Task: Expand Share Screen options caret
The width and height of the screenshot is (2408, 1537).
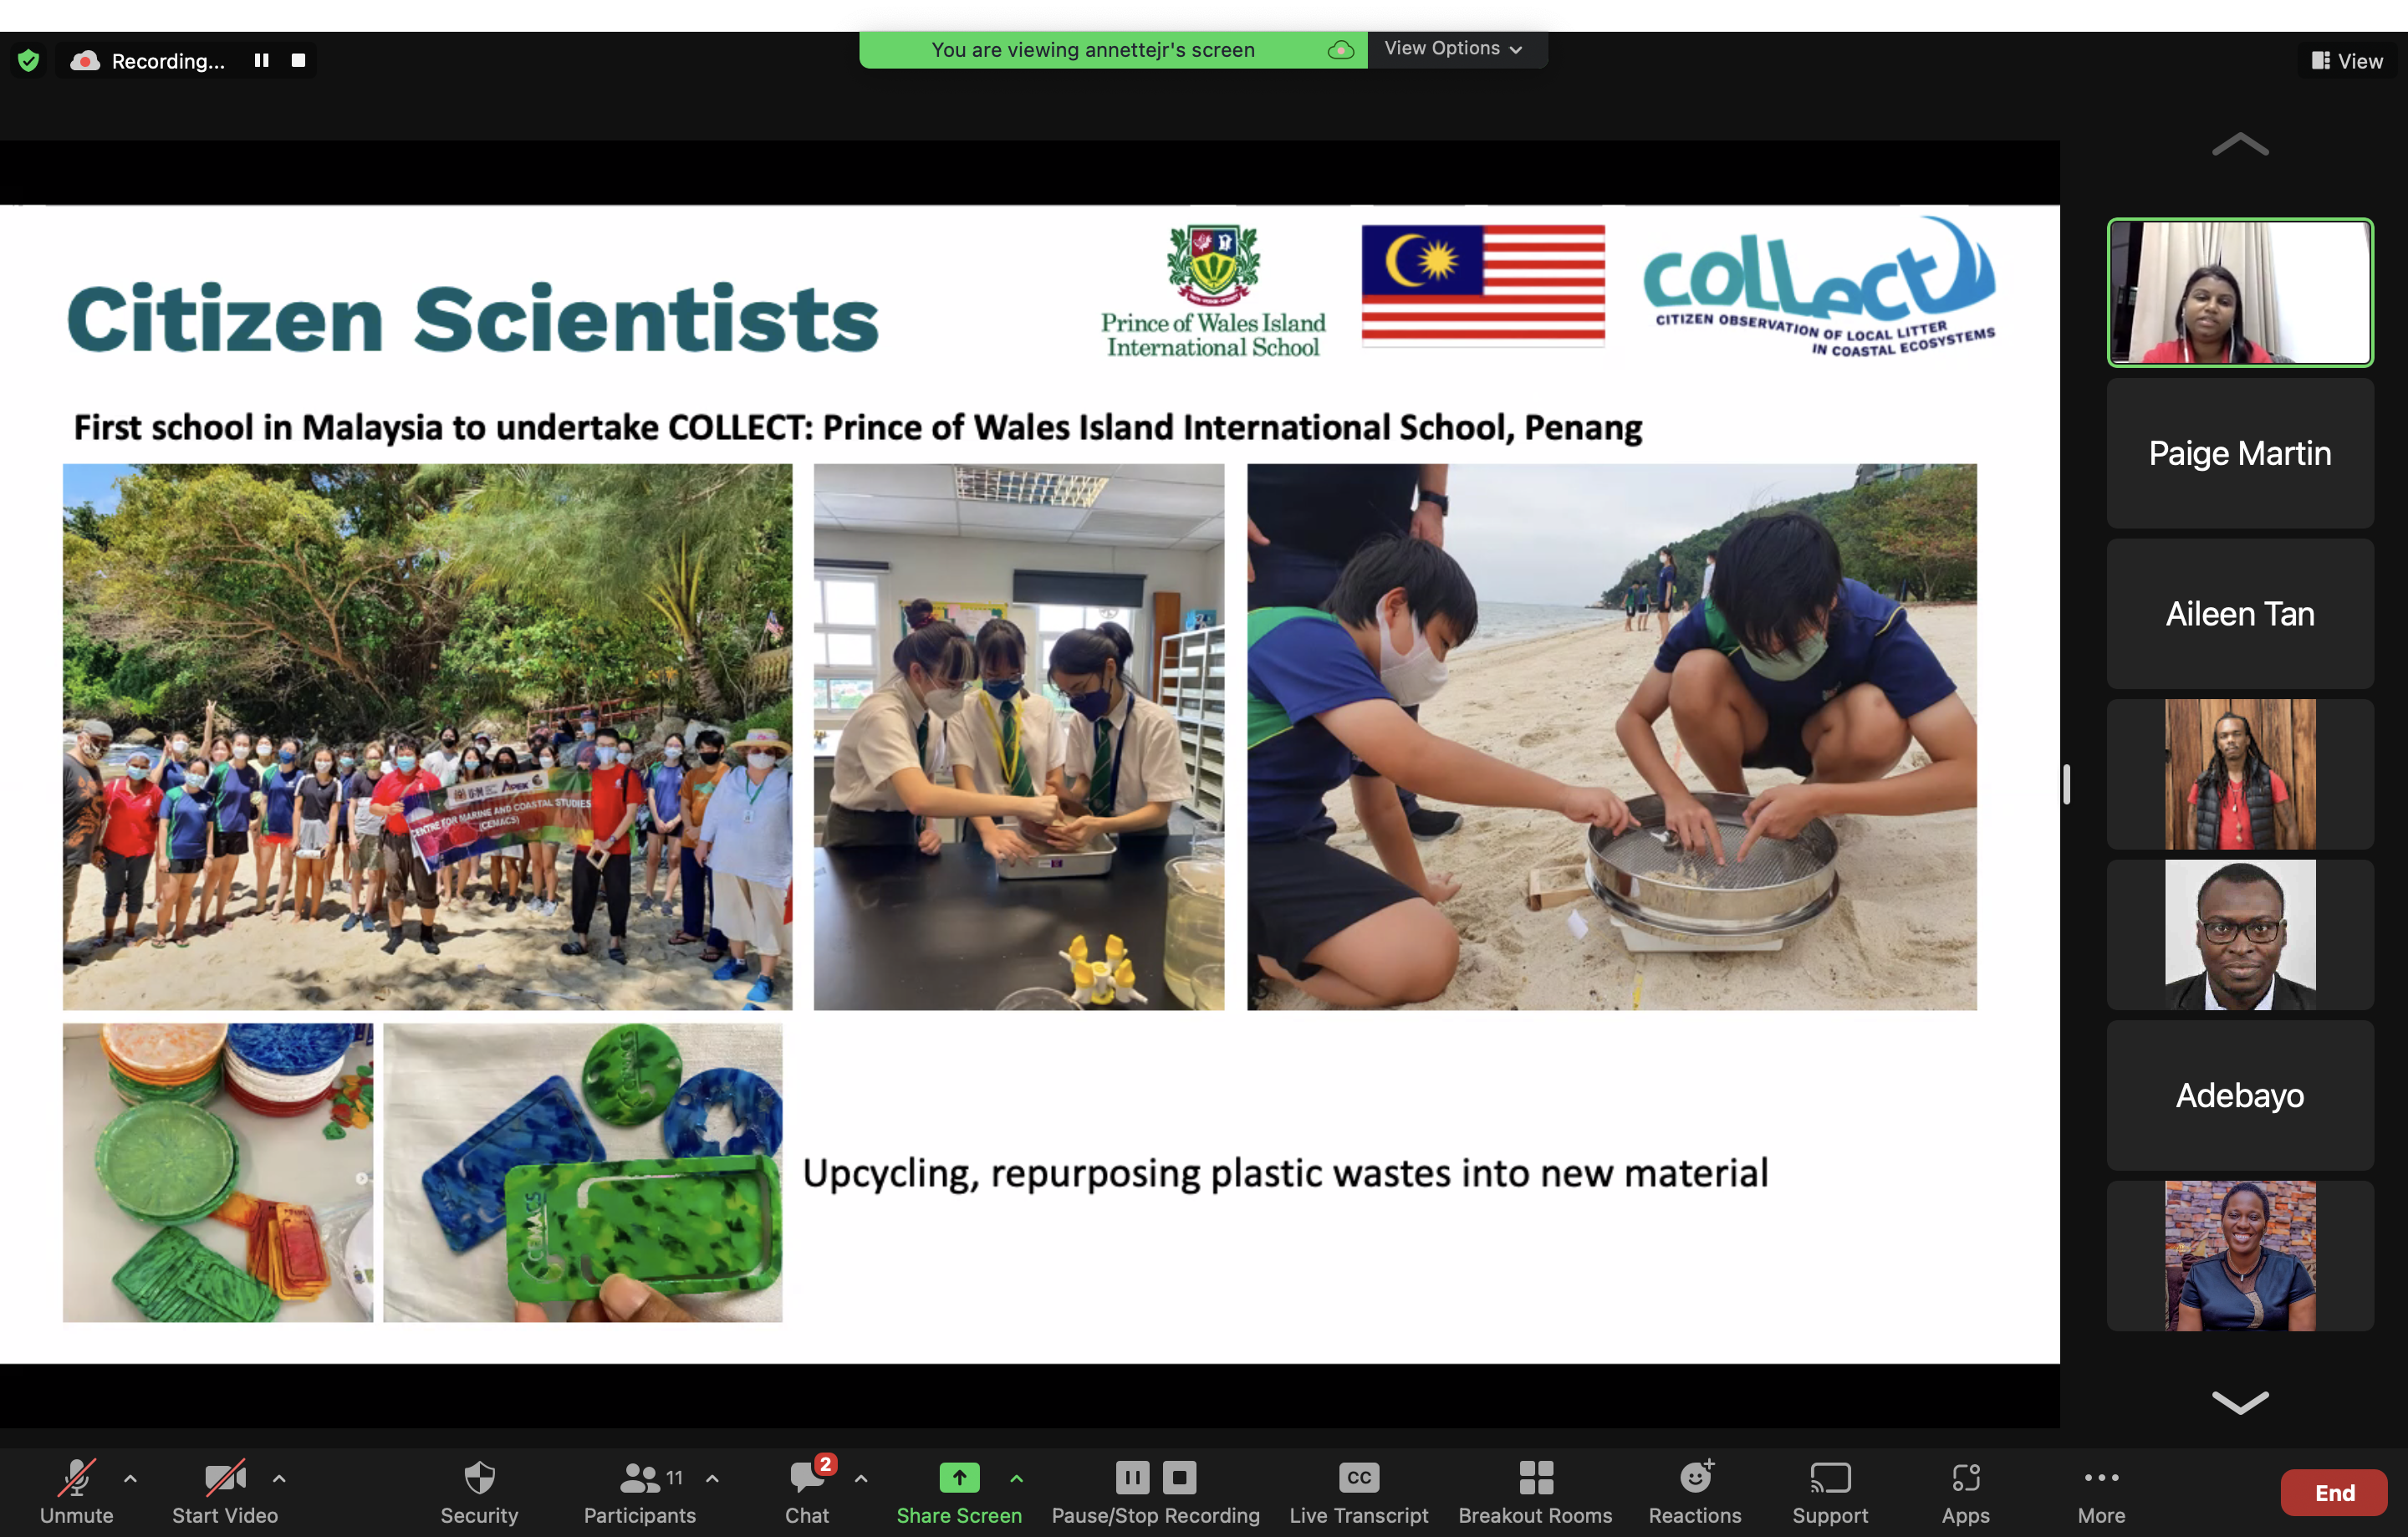Action: click(x=1016, y=1477)
